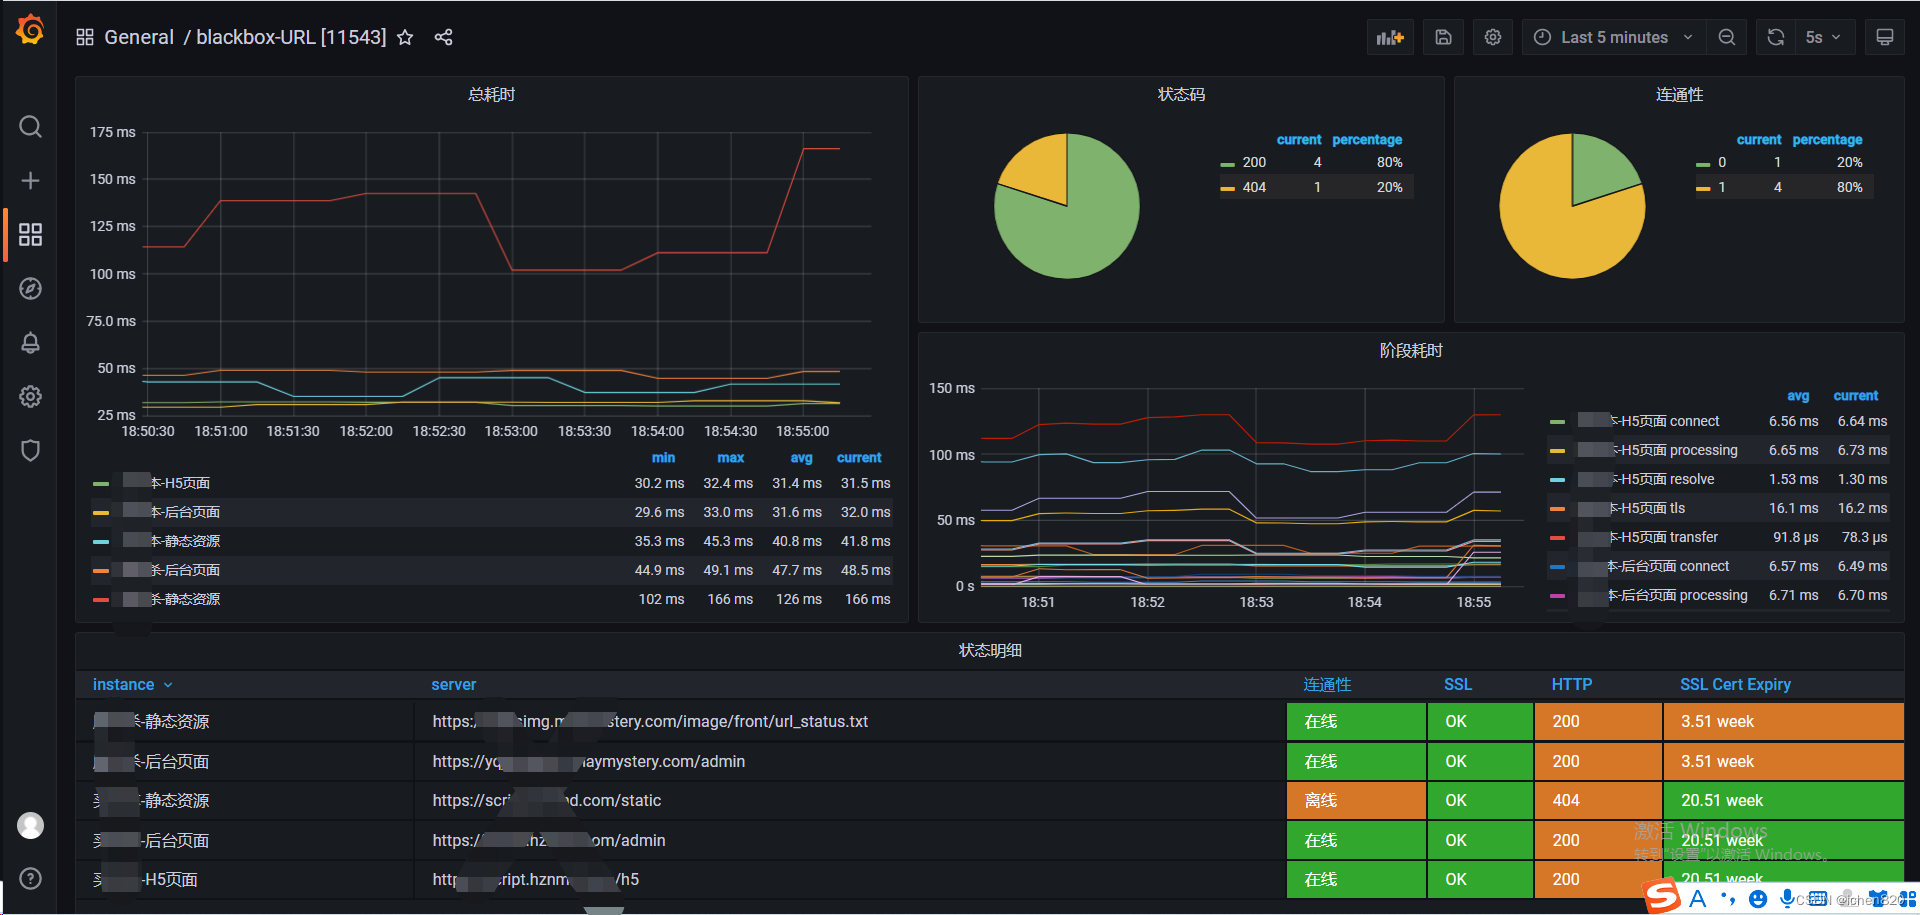
Task: Click blue swatch of 后台页面 connect
Action: click(x=1557, y=567)
